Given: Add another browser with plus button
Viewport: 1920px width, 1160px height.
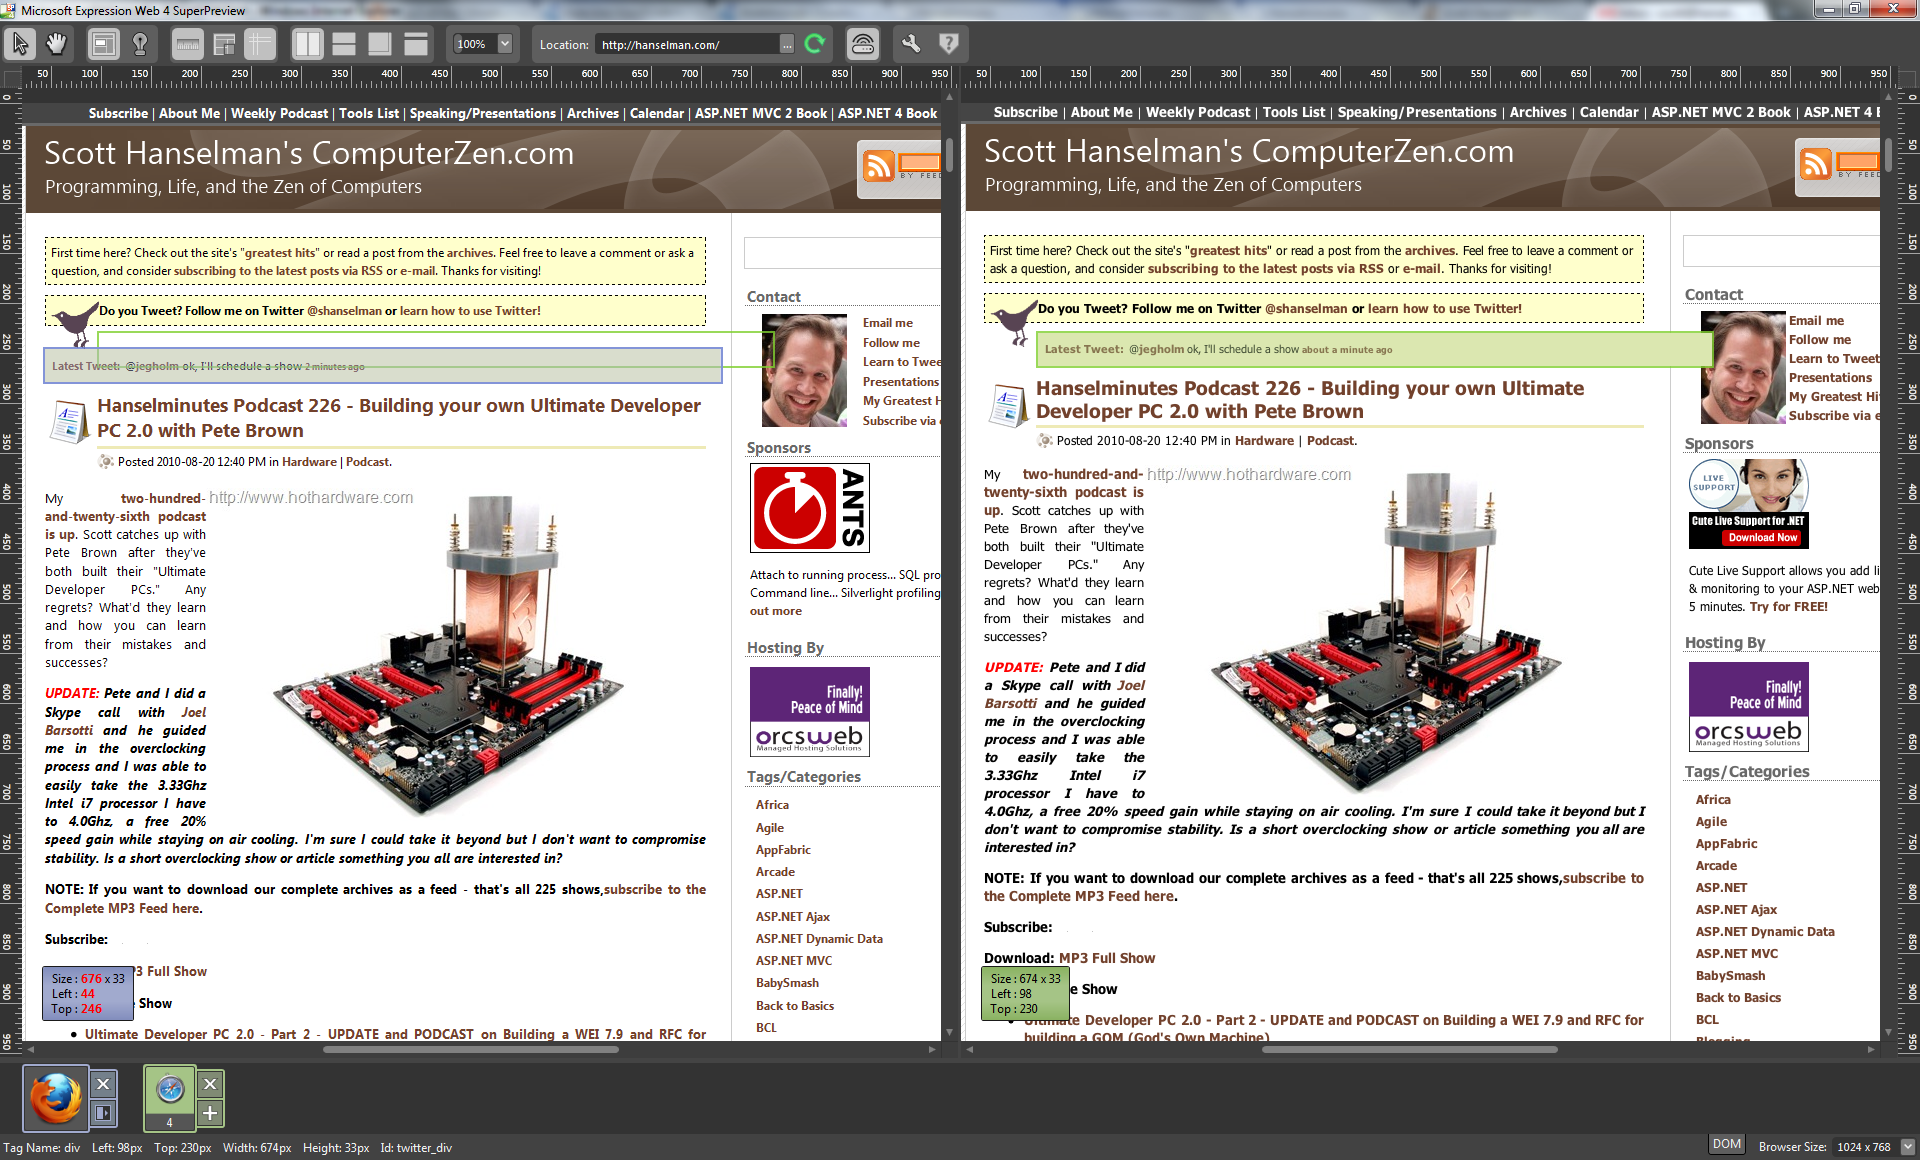Looking at the screenshot, I should [x=210, y=1112].
